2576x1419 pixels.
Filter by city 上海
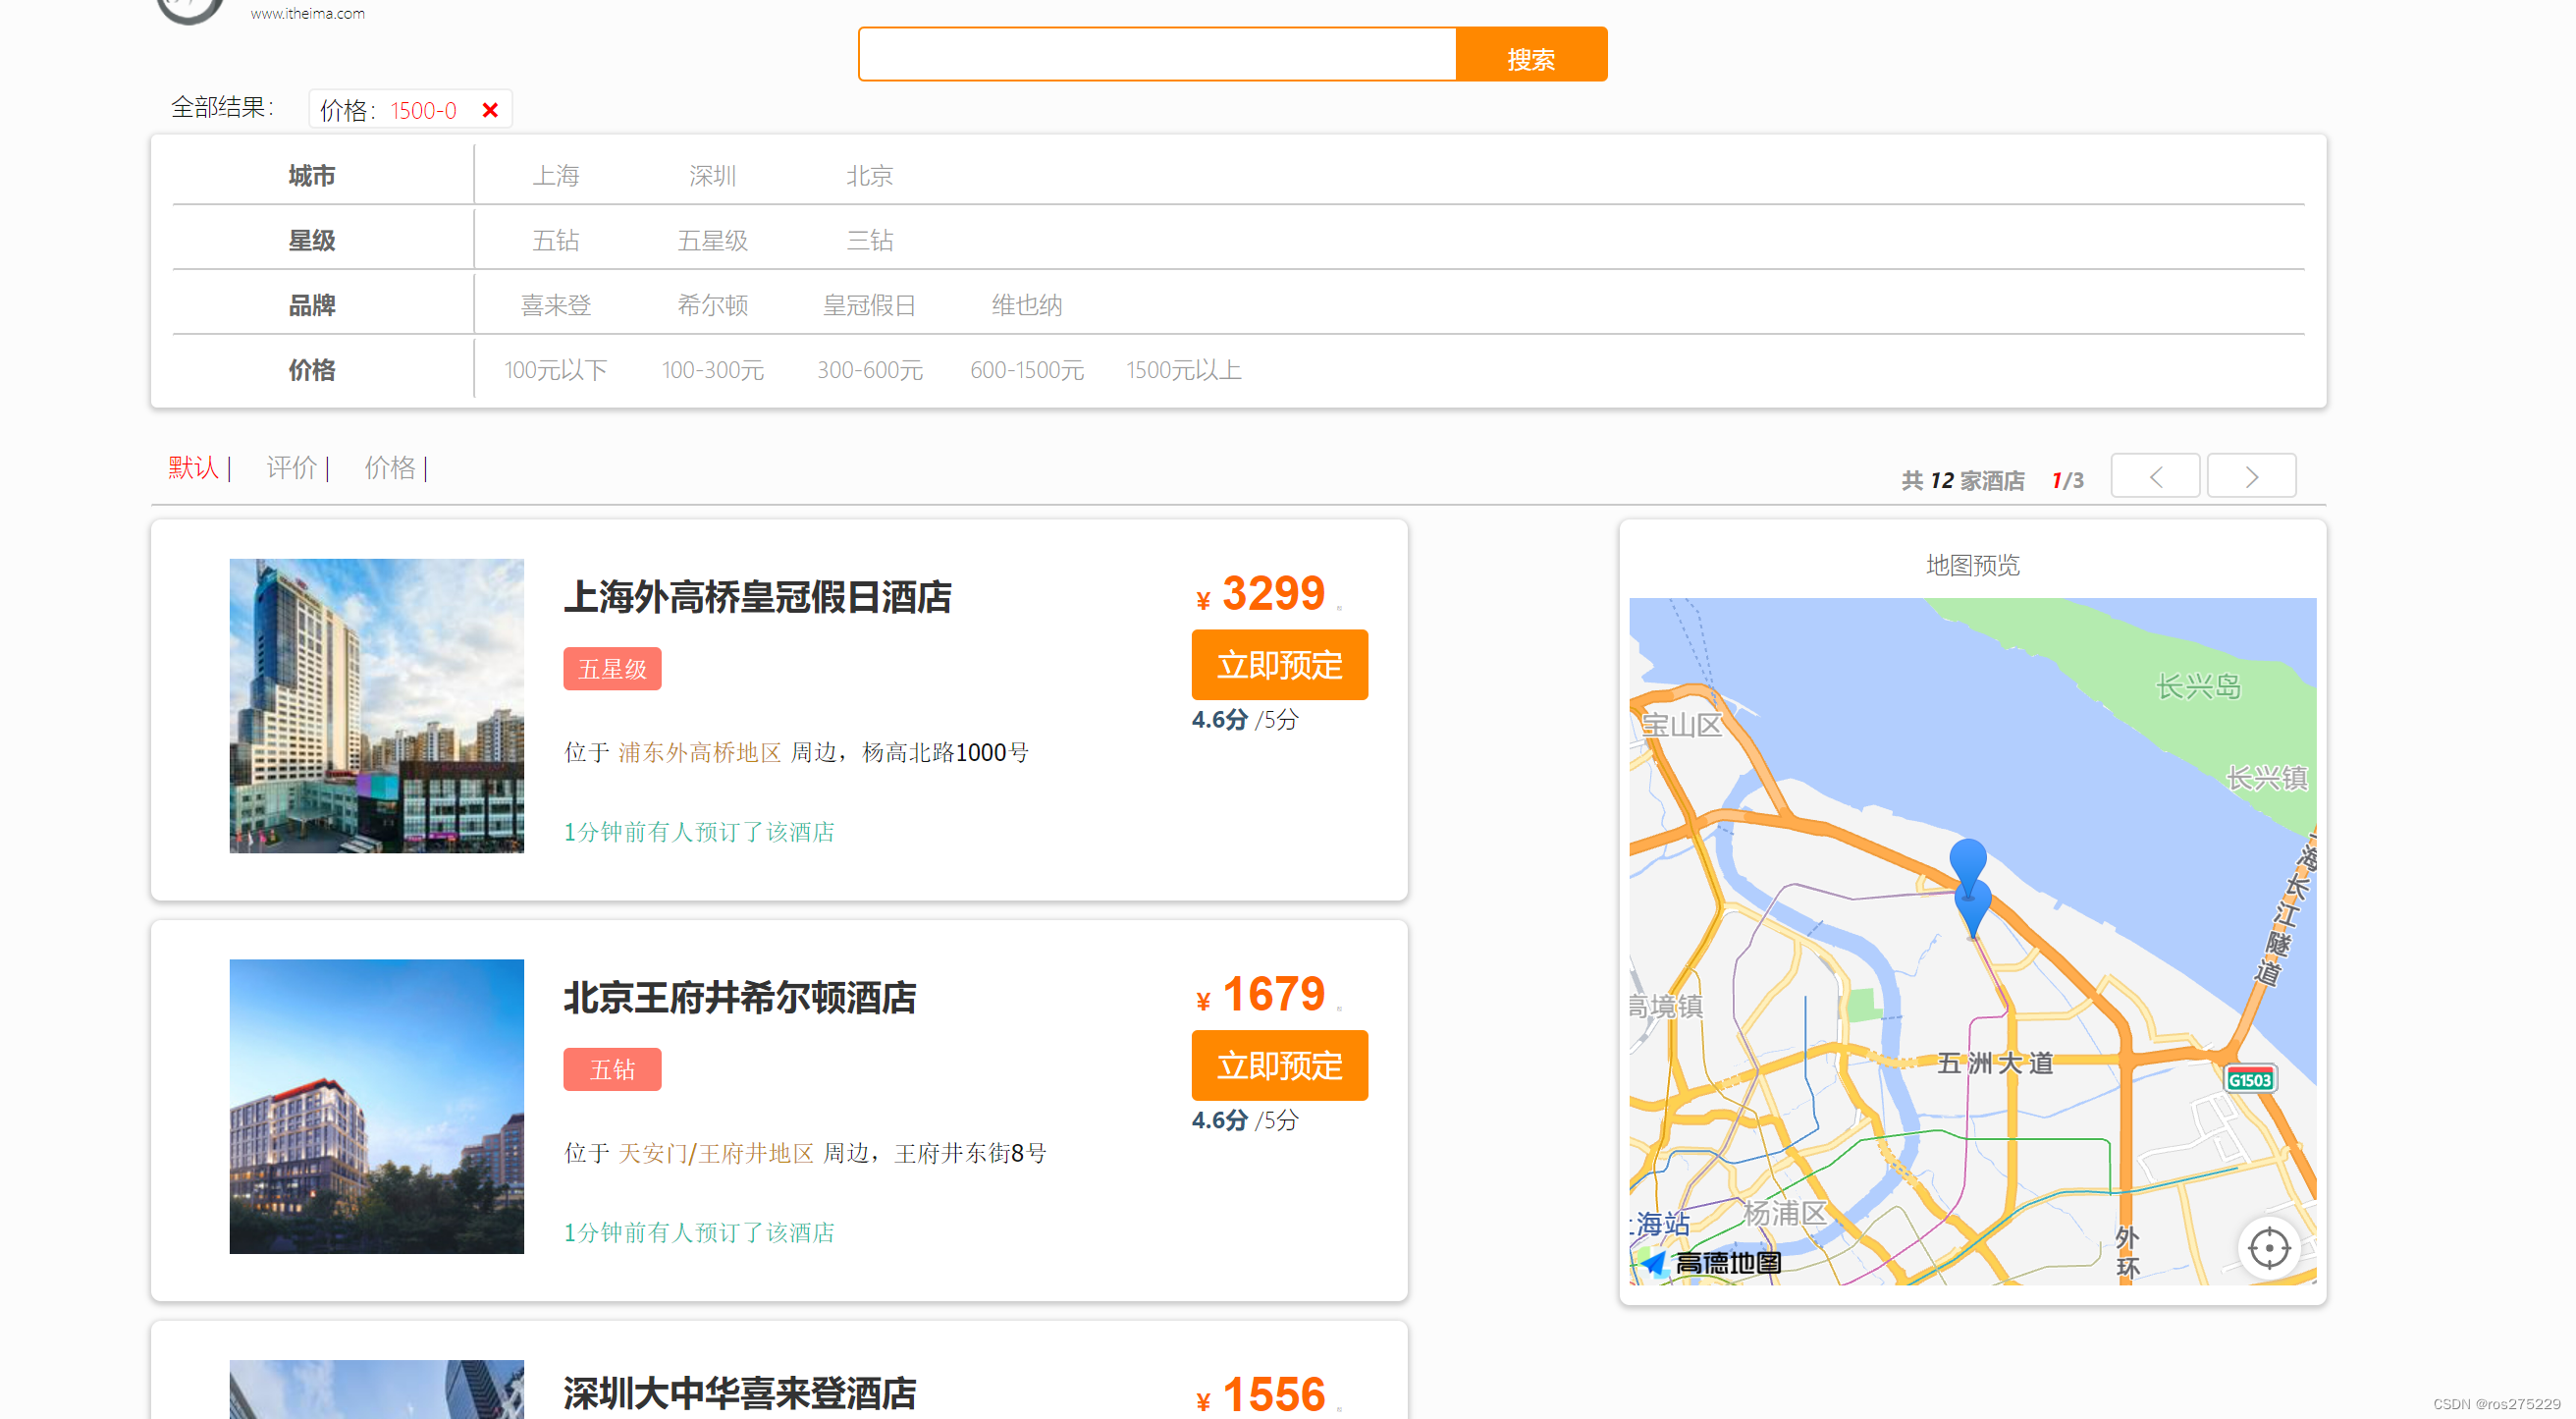[556, 176]
